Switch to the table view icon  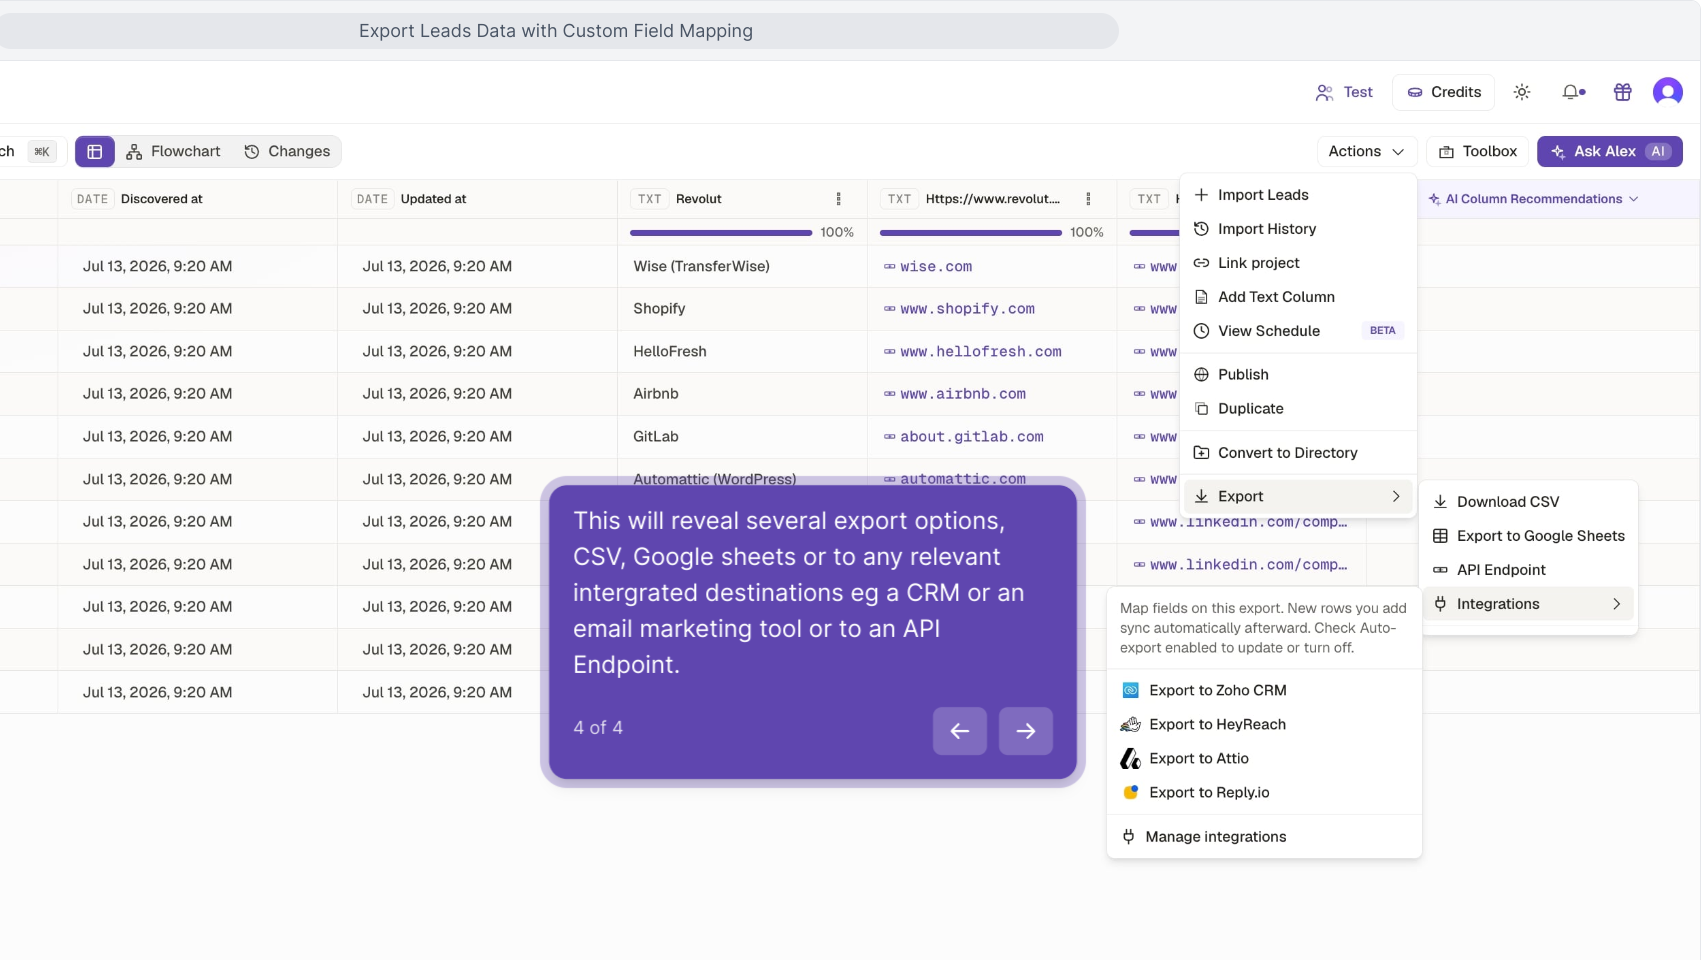click(x=95, y=151)
